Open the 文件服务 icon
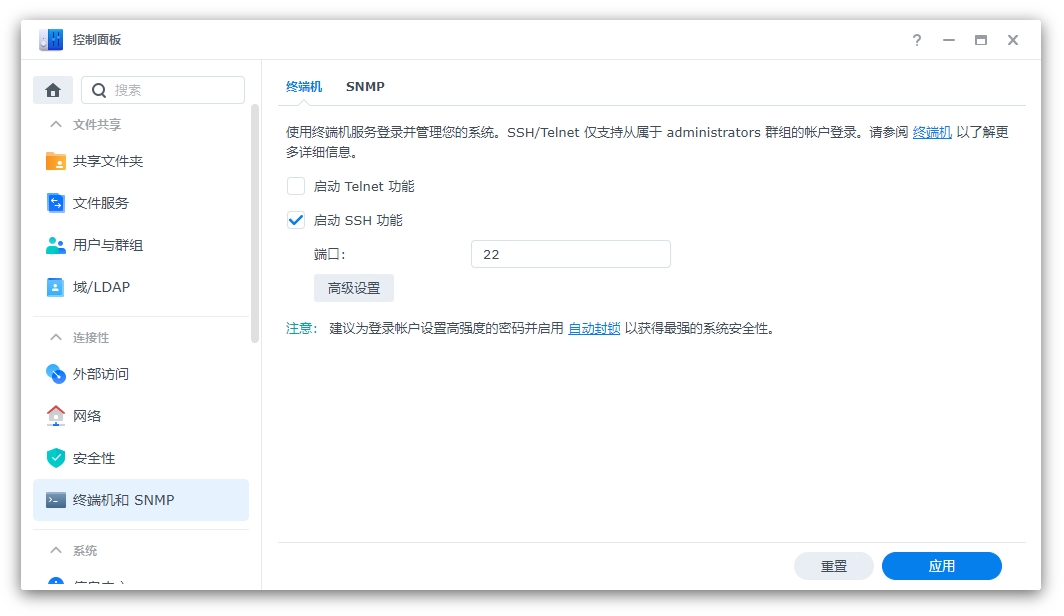The width and height of the screenshot is (1064, 616). point(56,204)
